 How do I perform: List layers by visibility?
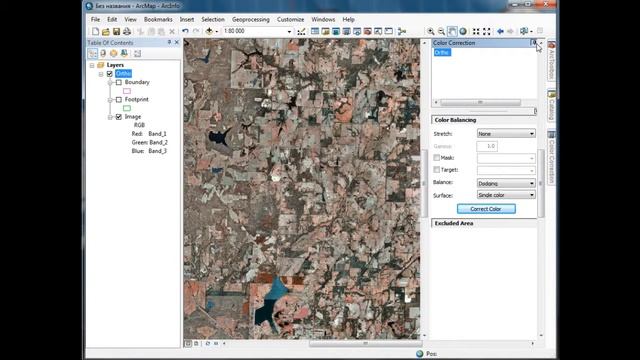click(x=113, y=53)
